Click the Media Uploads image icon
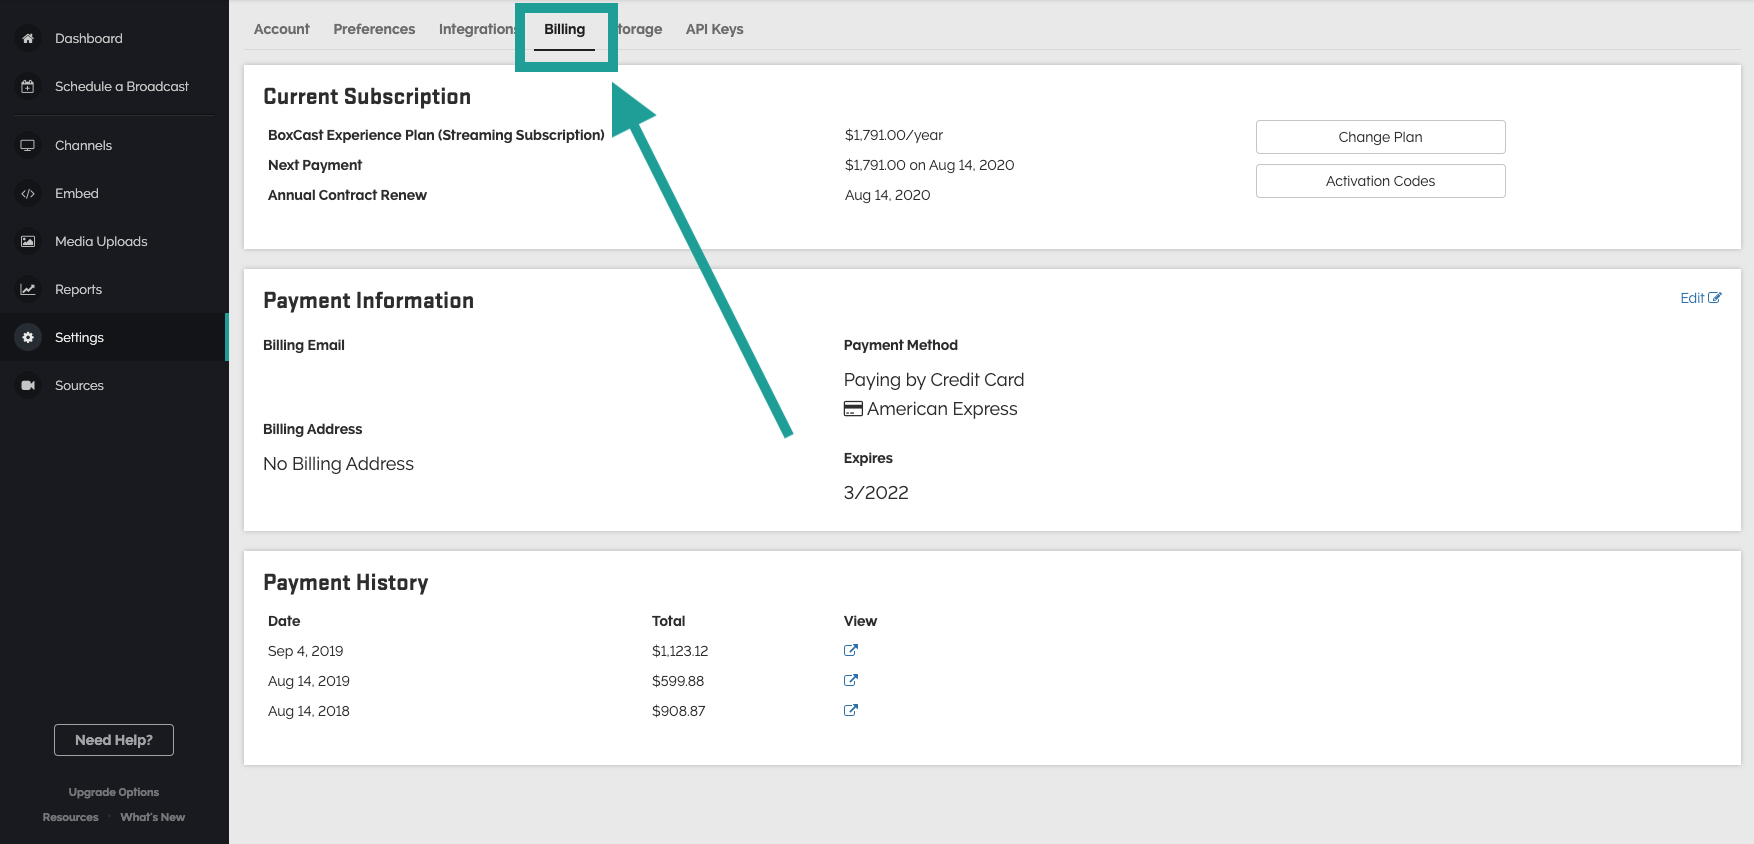 pyautogui.click(x=28, y=242)
